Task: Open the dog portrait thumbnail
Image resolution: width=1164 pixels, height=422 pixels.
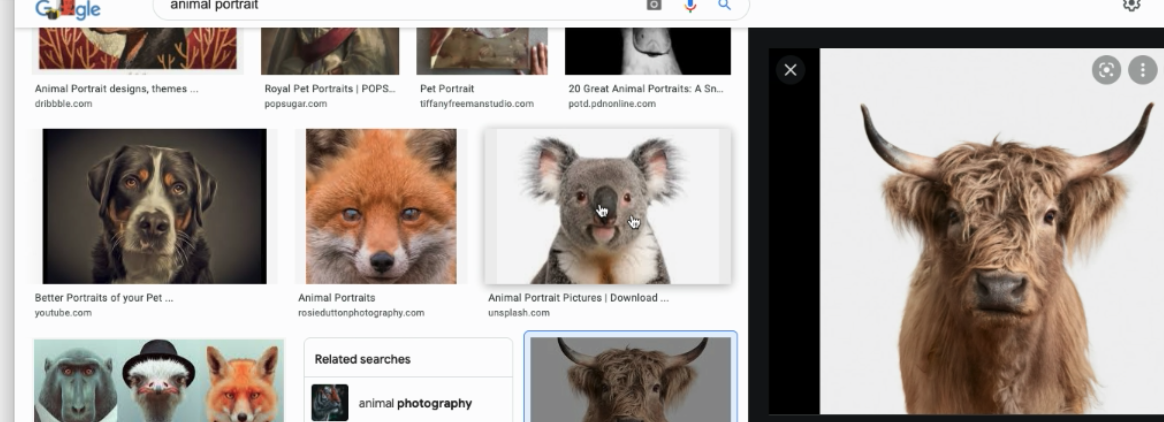Action: (154, 206)
